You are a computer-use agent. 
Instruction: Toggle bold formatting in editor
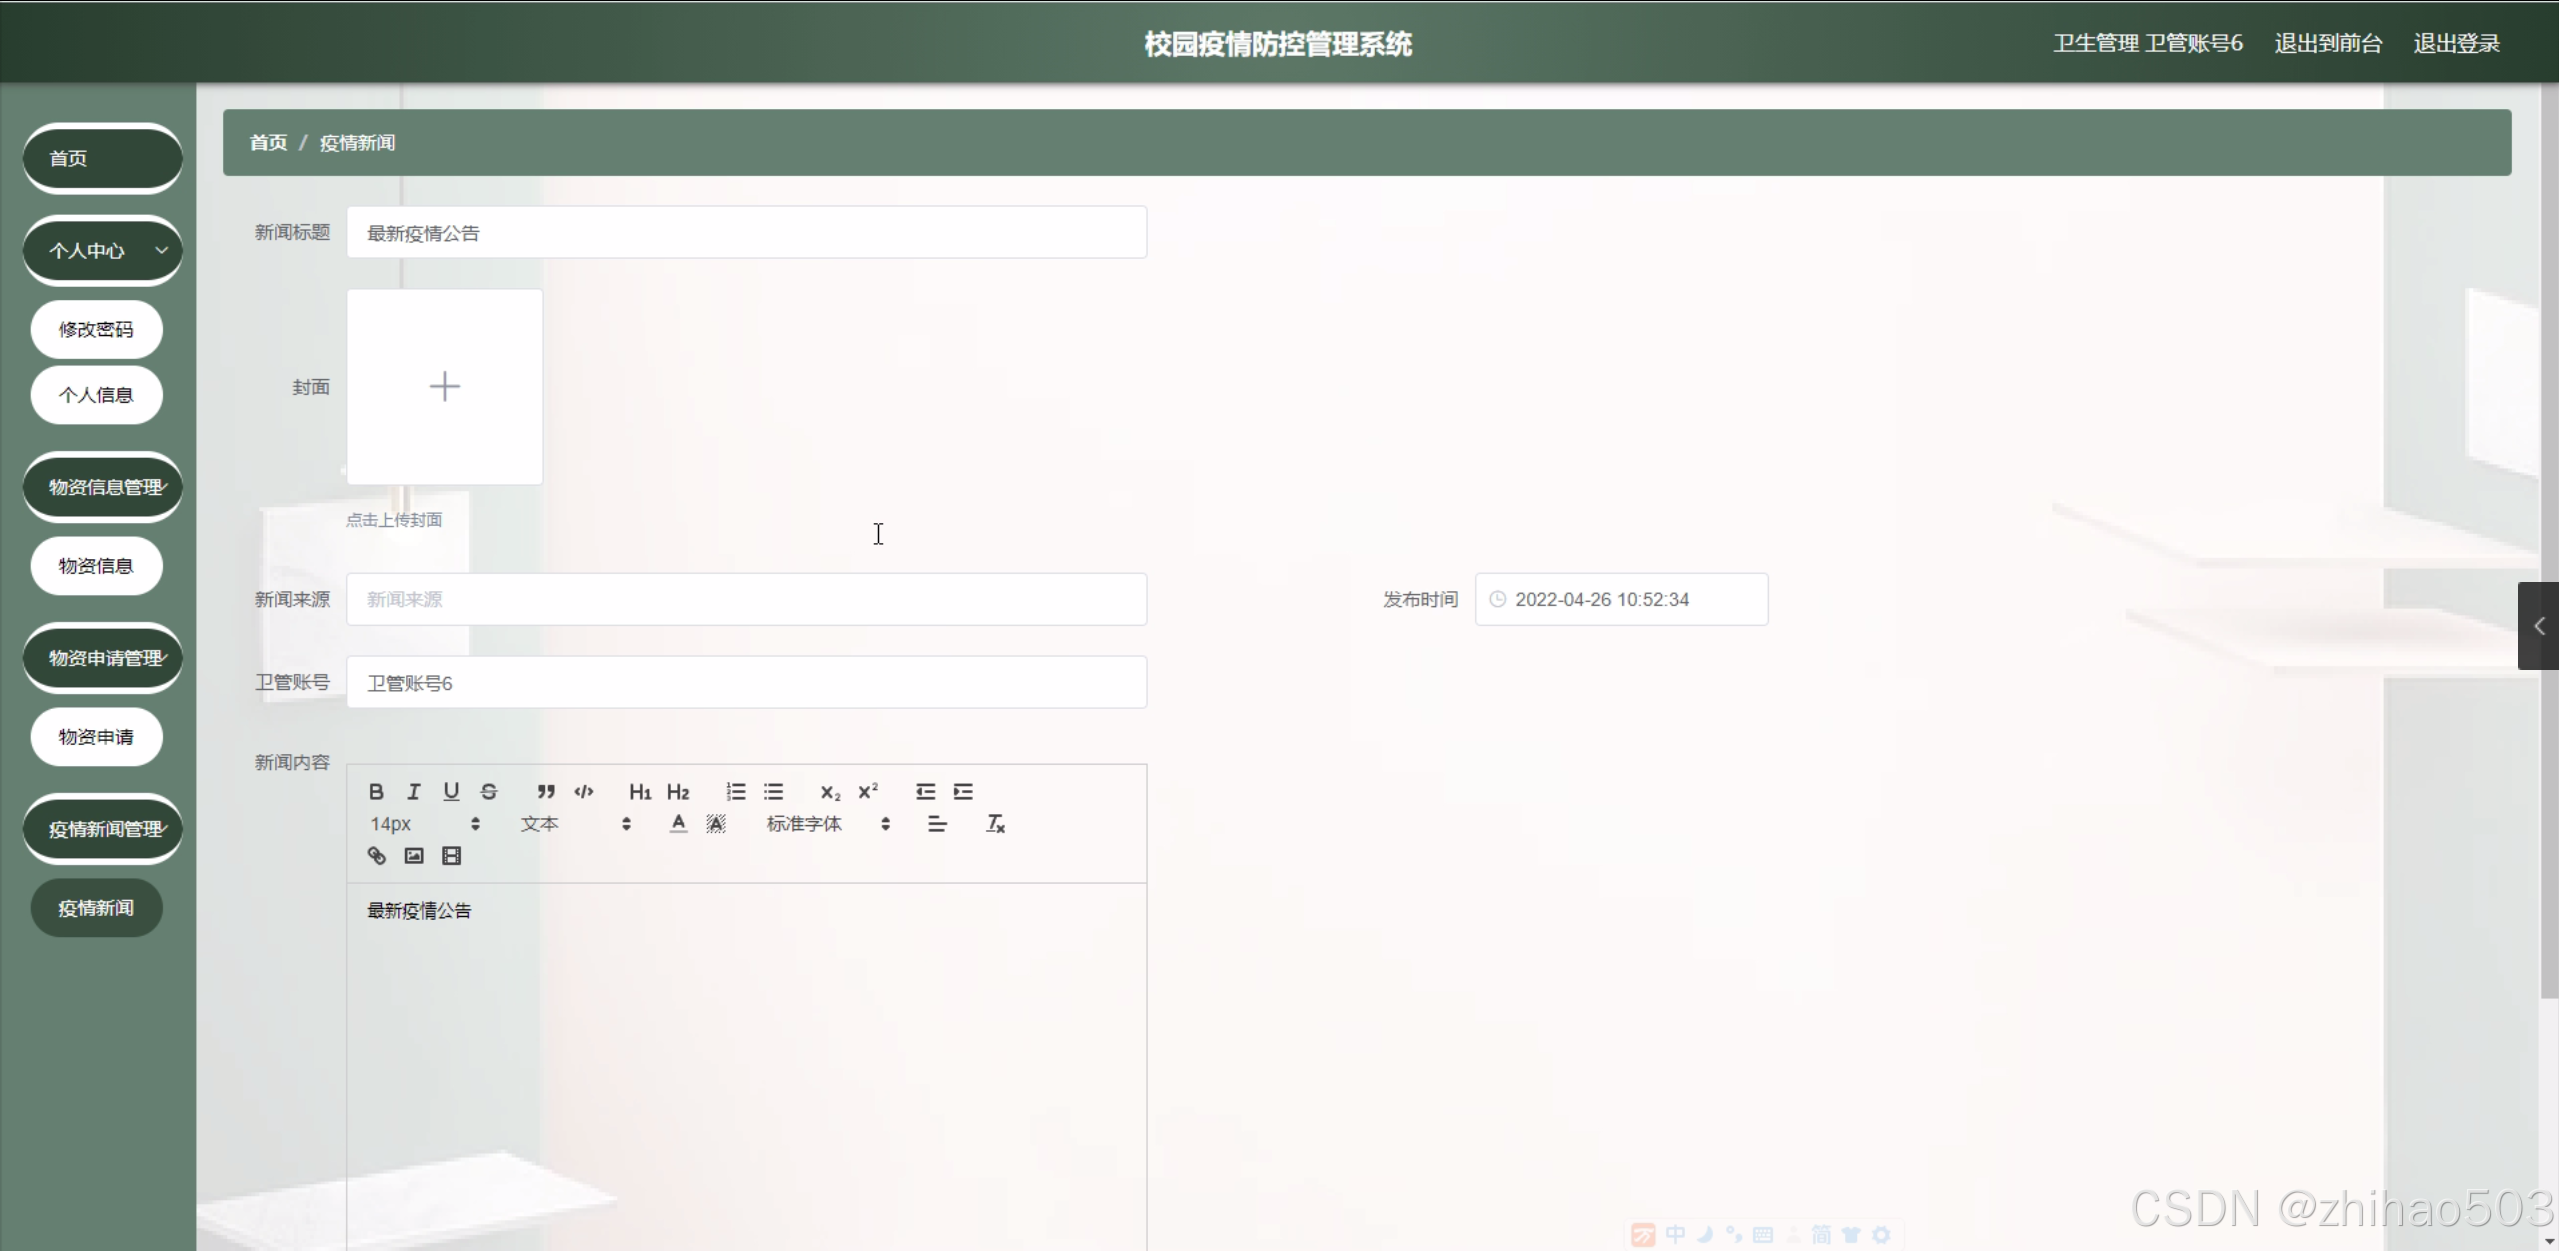(376, 791)
